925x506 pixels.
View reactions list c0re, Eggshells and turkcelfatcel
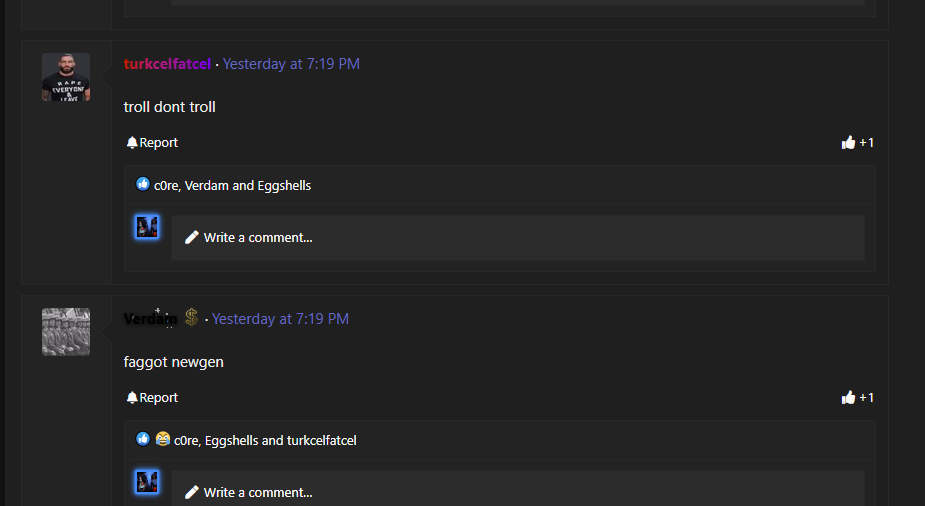pyautogui.click(x=265, y=441)
